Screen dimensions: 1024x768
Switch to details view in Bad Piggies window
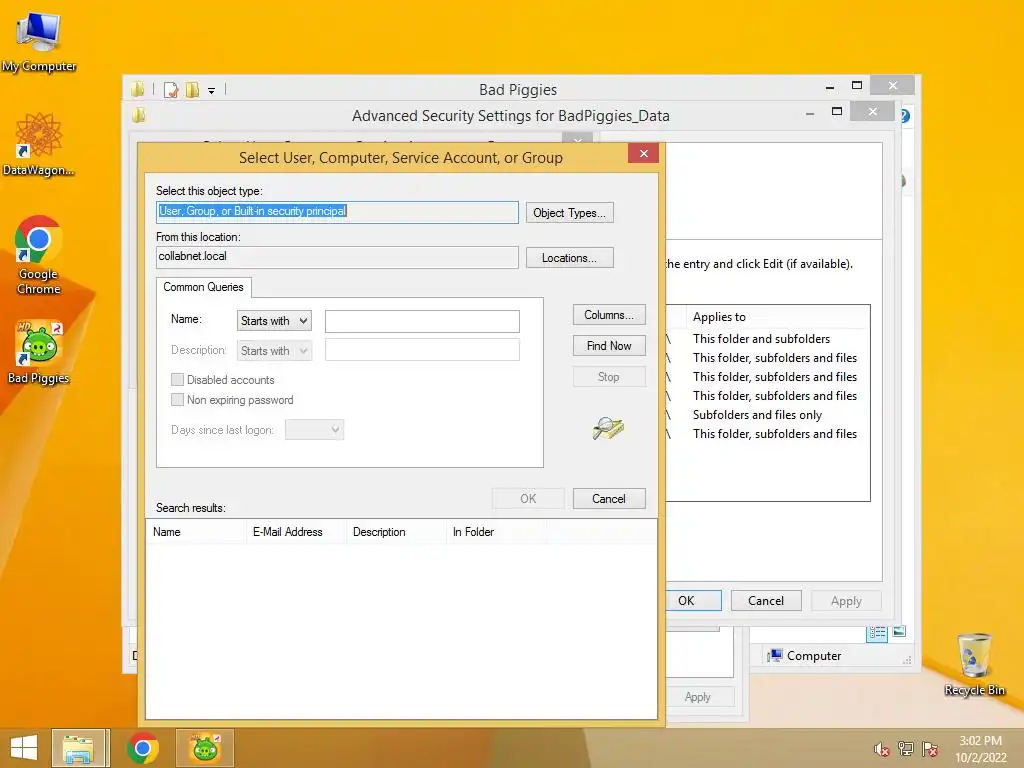pos(877,632)
